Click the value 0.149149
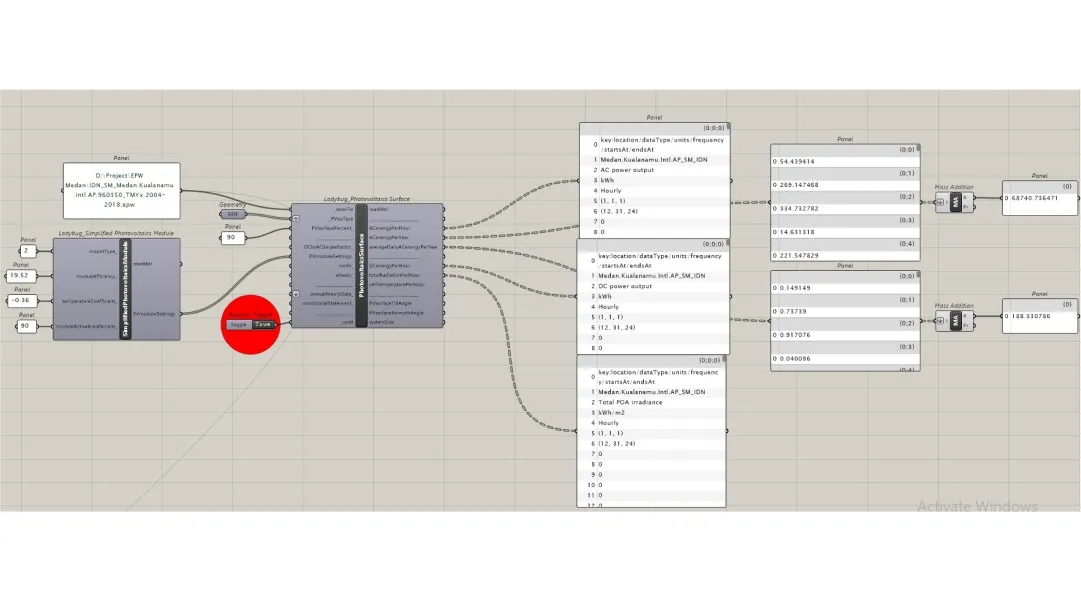1081x601 pixels. [x=795, y=288]
